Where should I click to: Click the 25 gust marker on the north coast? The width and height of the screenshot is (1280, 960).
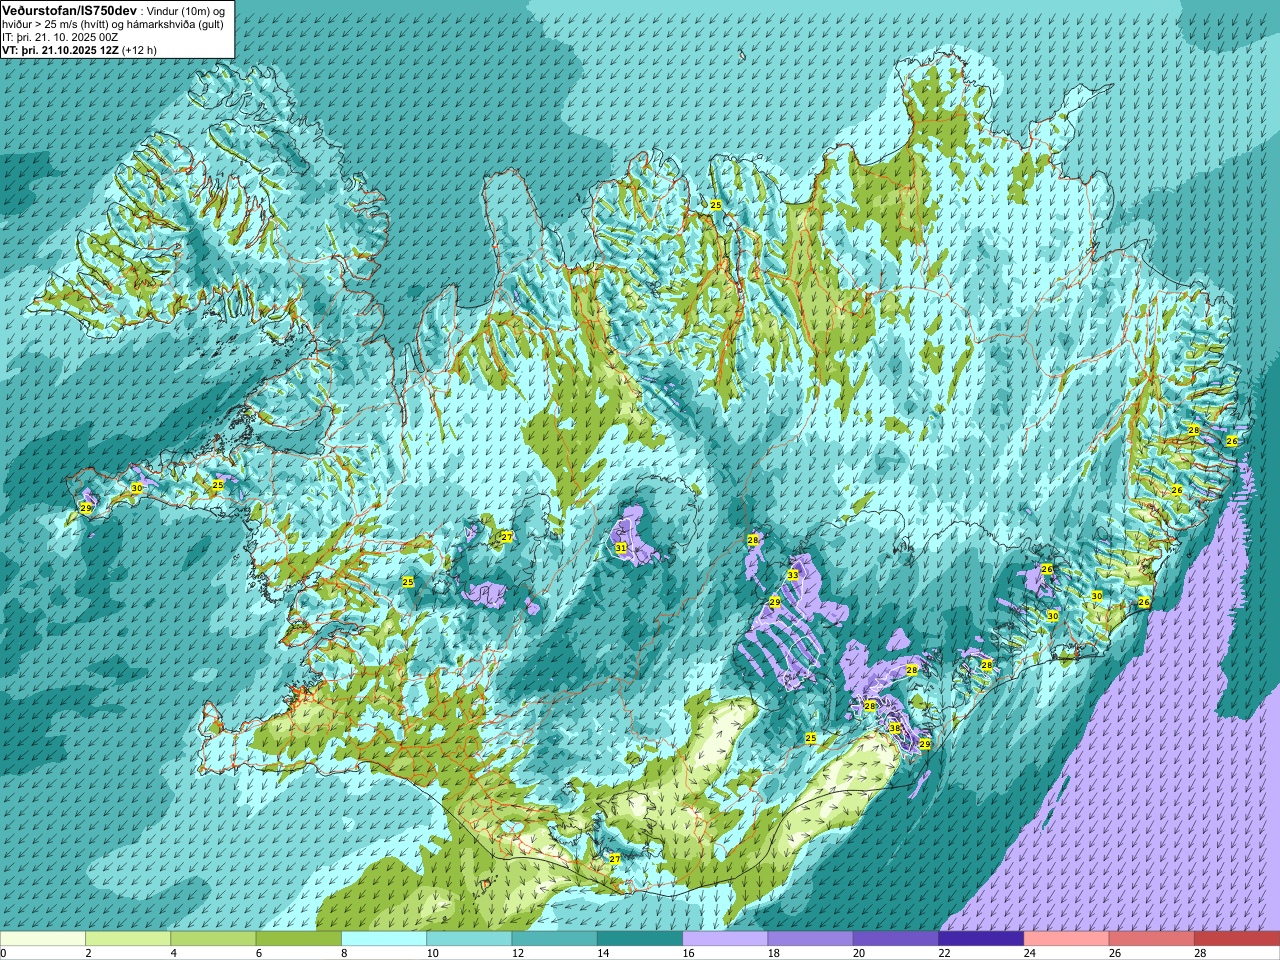click(x=716, y=204)
